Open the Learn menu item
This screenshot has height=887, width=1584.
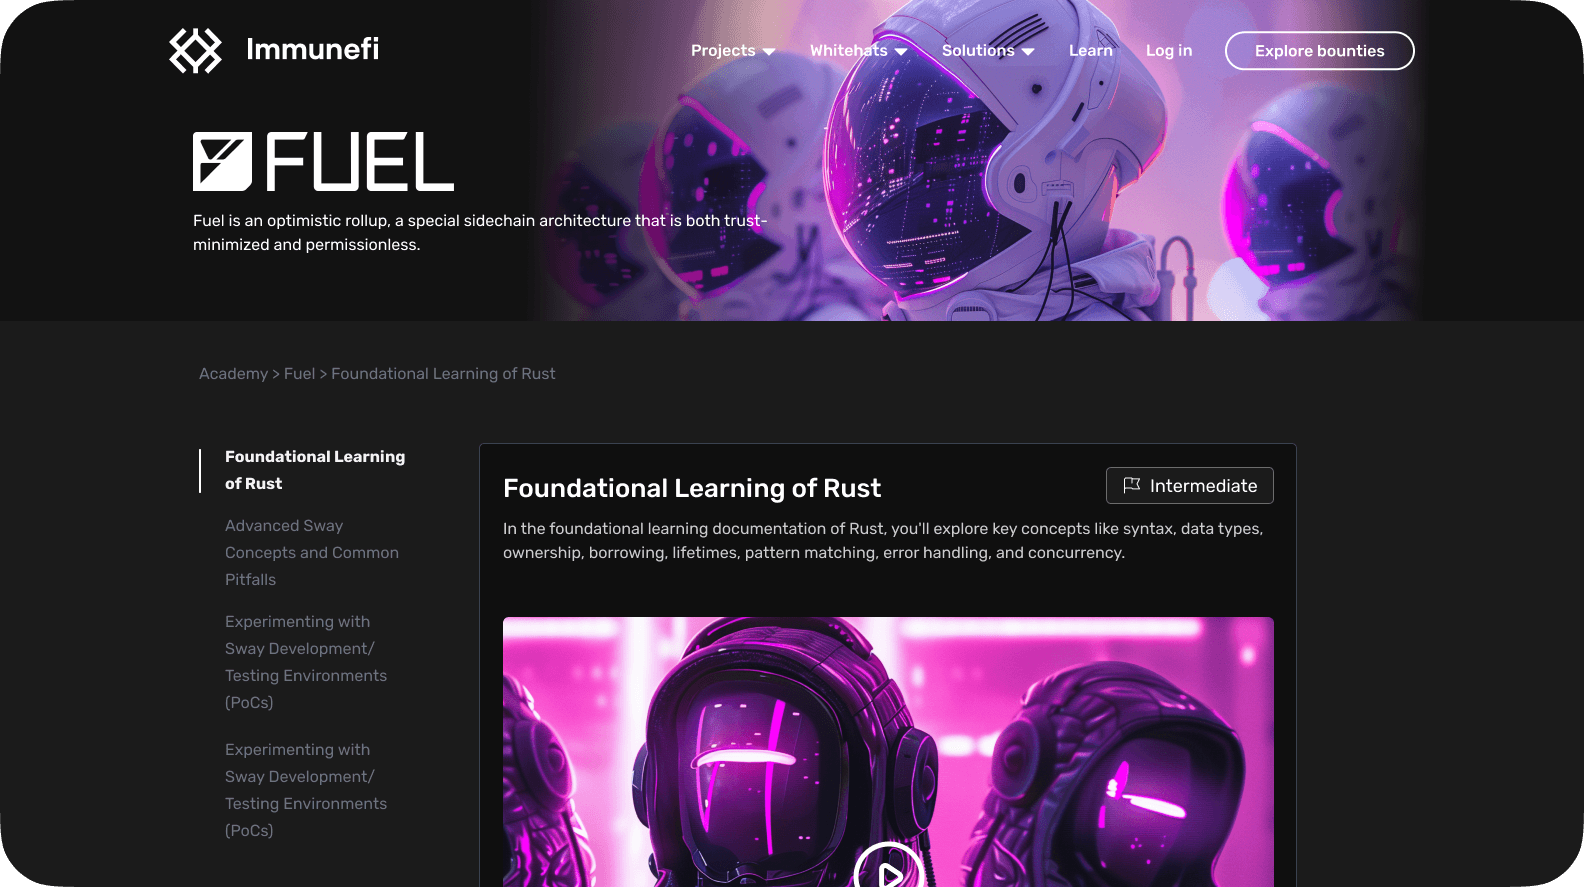pos(1090,50)
